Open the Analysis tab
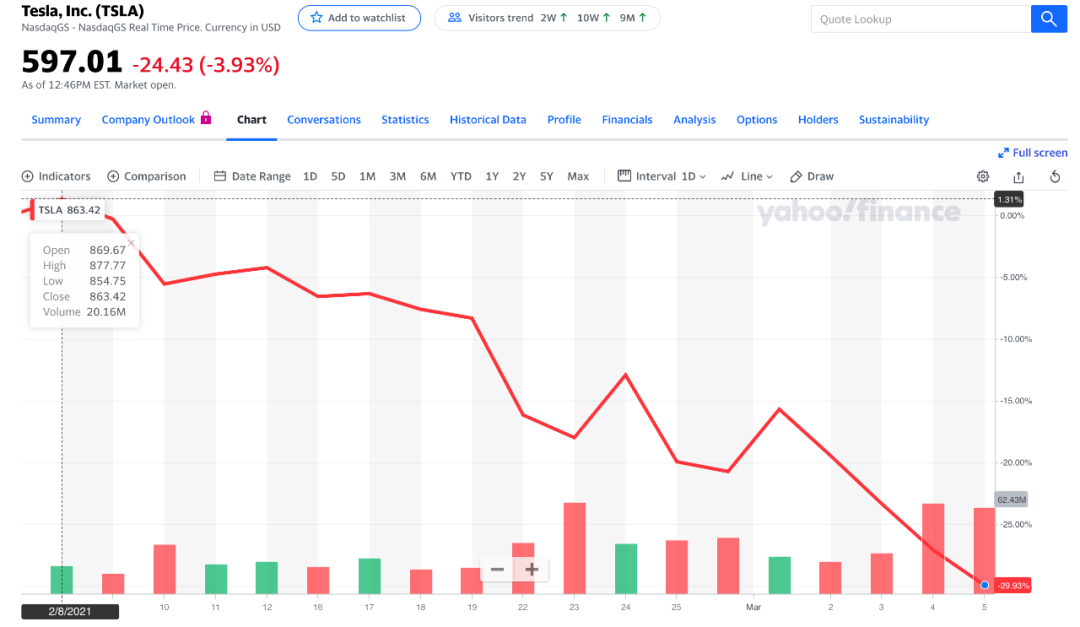The height and width of the screenshot is (627, 1080). 694,120
